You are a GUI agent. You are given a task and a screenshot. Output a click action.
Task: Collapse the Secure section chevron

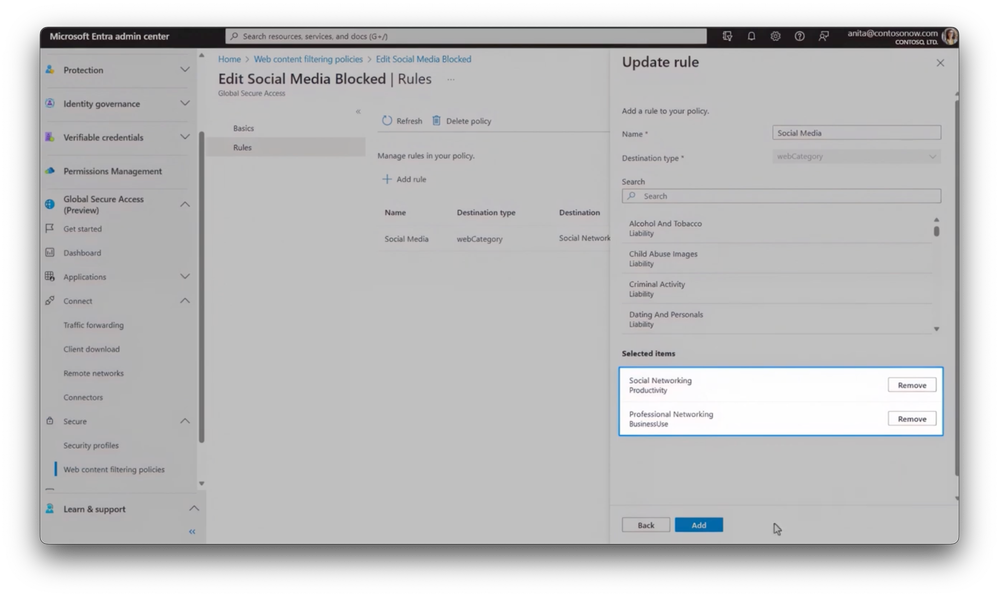point(185,421)
